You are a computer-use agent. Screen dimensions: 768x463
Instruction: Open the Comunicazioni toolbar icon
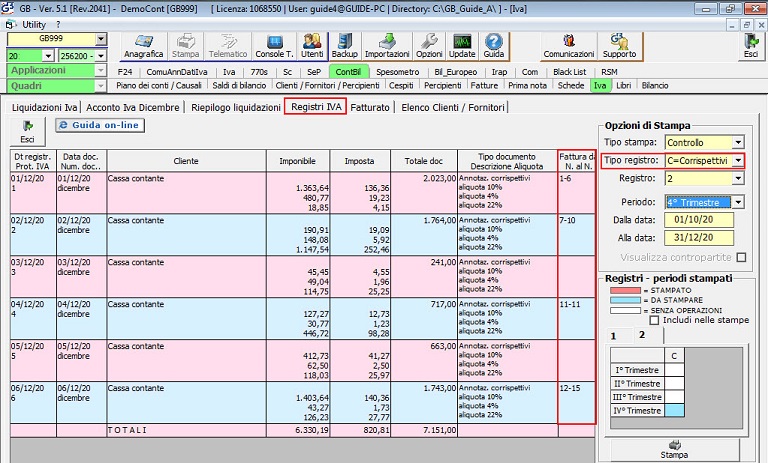[x=569, y=47]
